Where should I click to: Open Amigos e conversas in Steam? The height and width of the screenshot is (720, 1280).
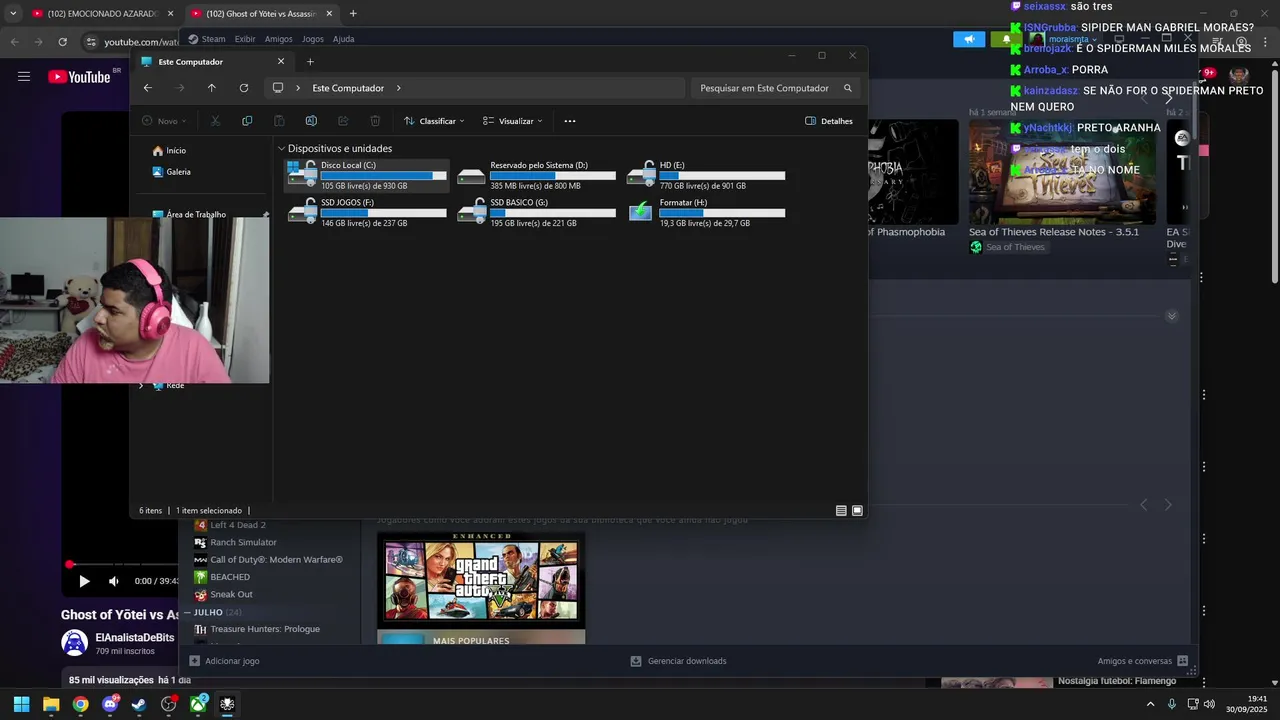click(1143, 661)
